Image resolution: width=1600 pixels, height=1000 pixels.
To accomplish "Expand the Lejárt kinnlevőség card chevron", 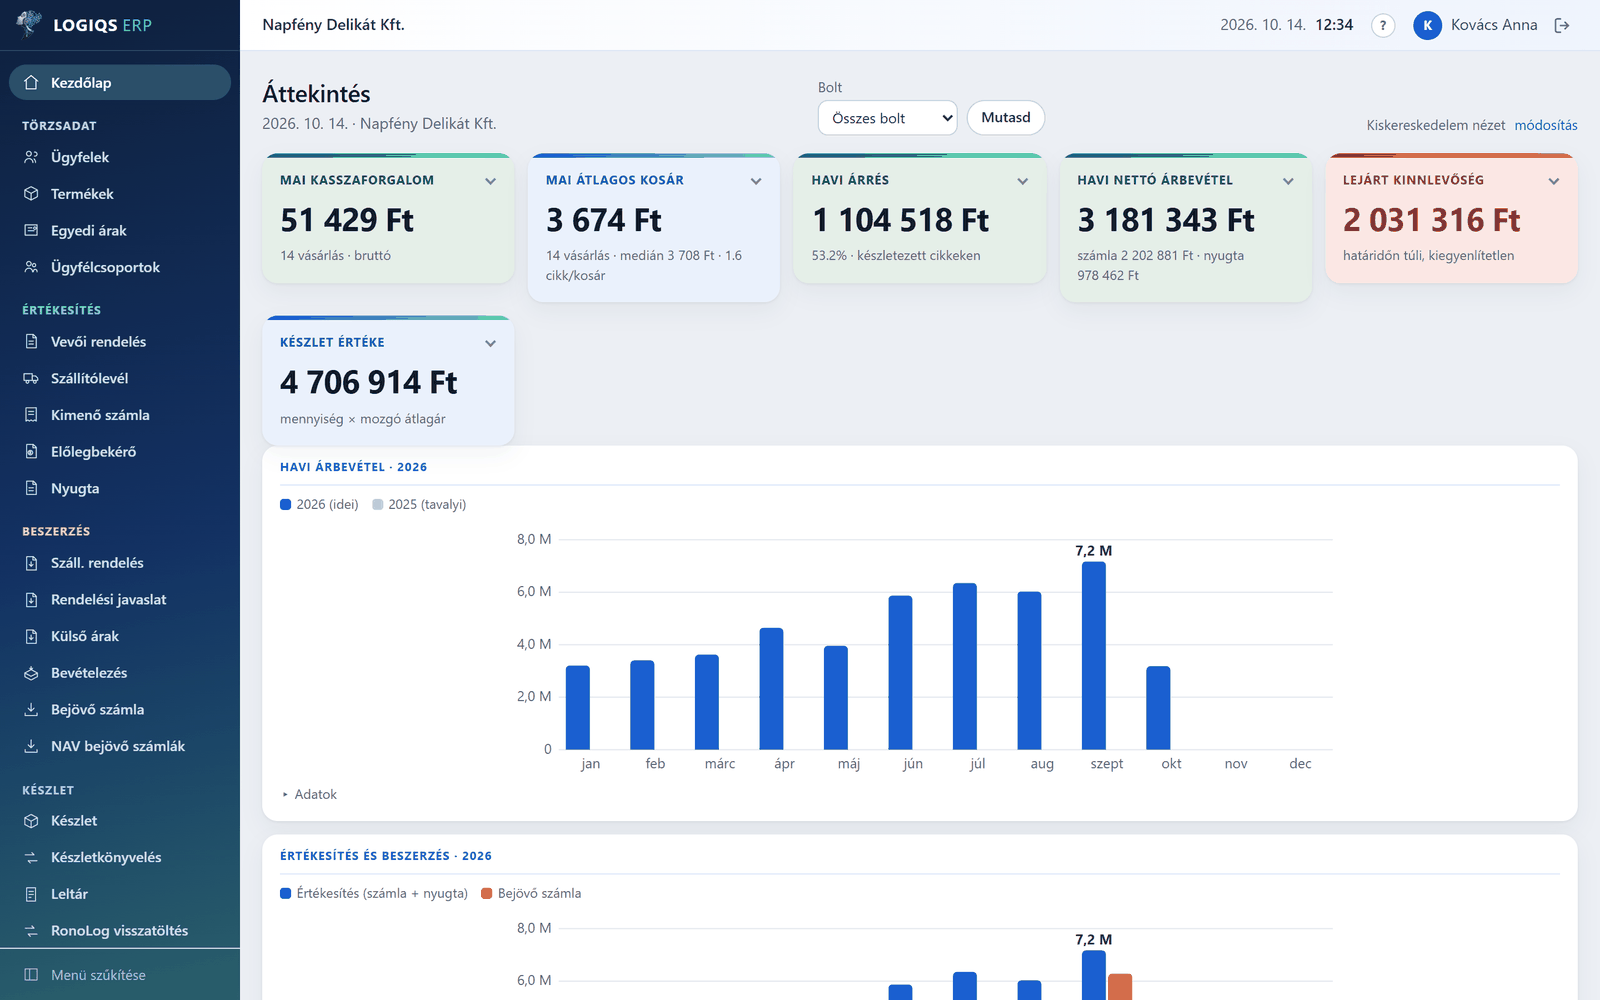I will 1554,181.
